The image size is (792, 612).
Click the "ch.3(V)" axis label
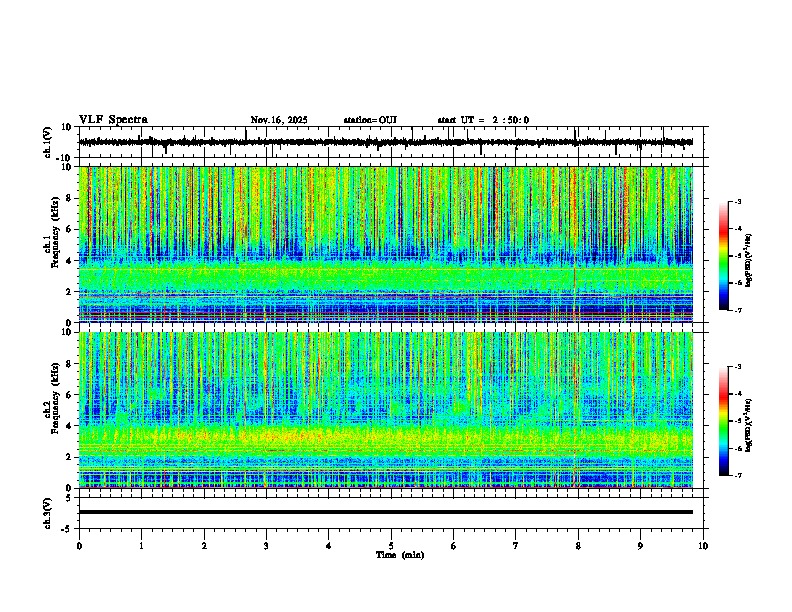coord(48,513)
